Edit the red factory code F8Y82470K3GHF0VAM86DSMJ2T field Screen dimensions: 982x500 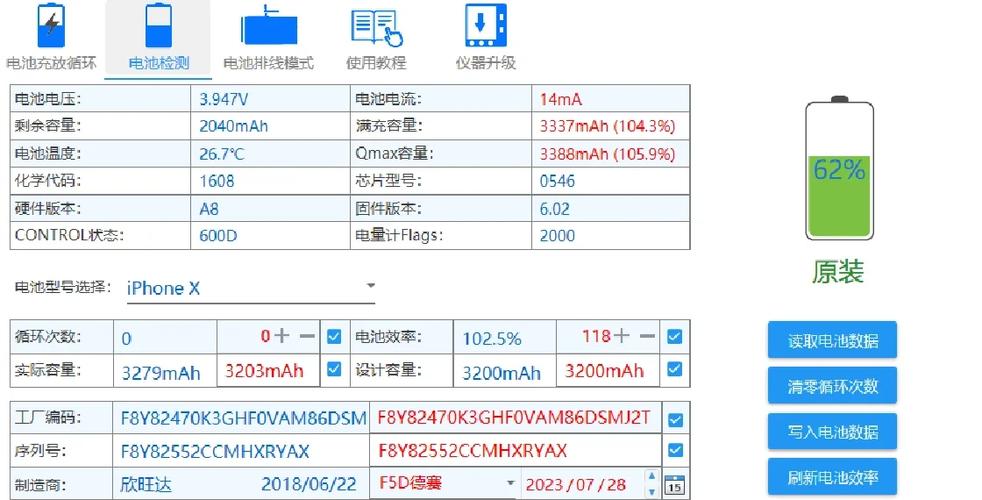tap(515, 418)
